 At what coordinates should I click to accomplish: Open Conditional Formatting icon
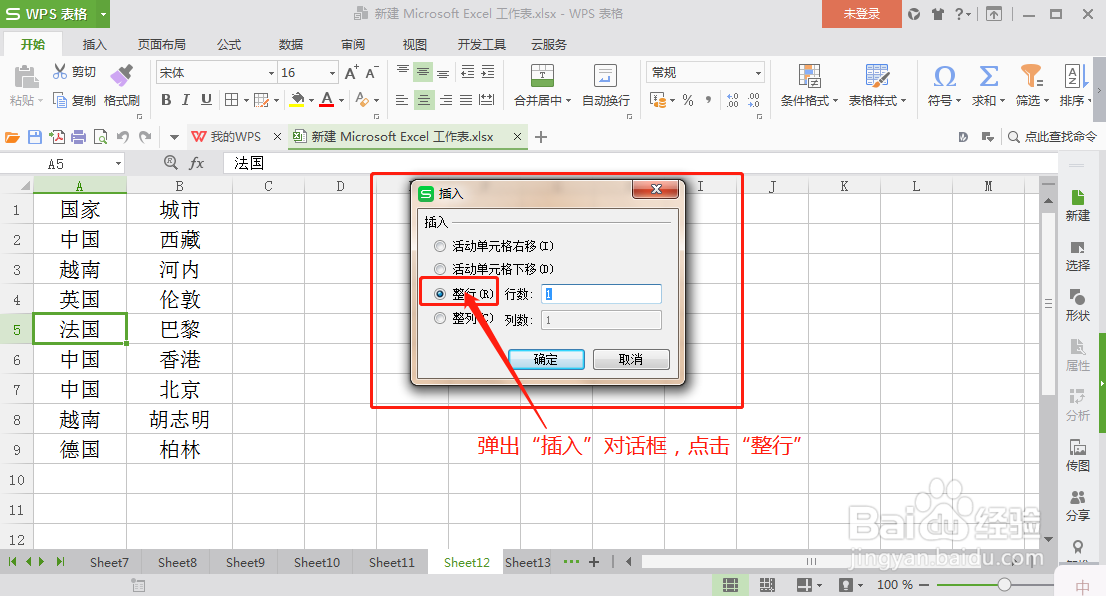(809, 75)
